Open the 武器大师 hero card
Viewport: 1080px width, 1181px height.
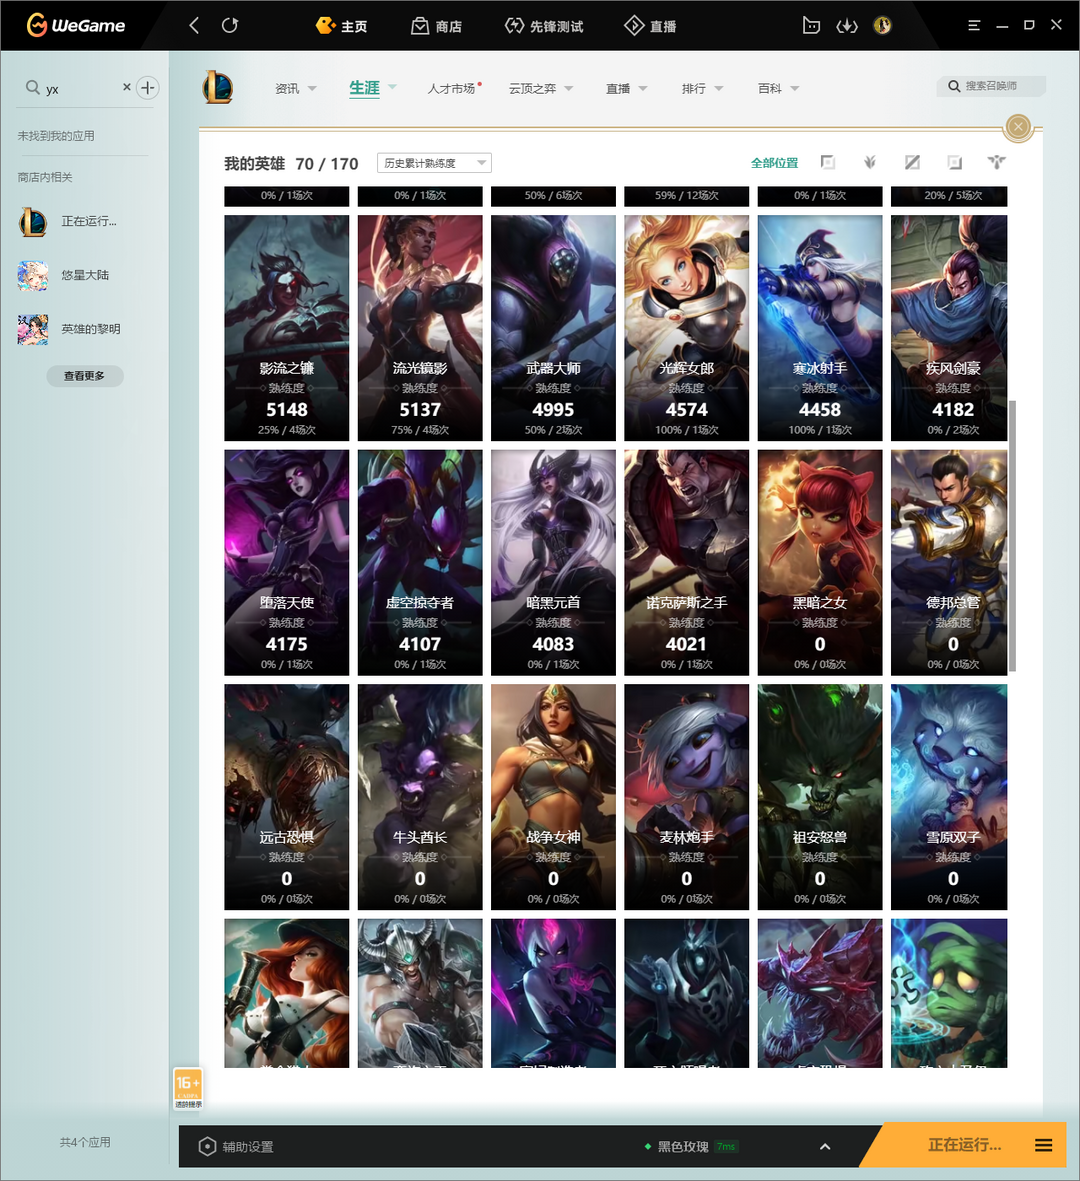[554, 328]
